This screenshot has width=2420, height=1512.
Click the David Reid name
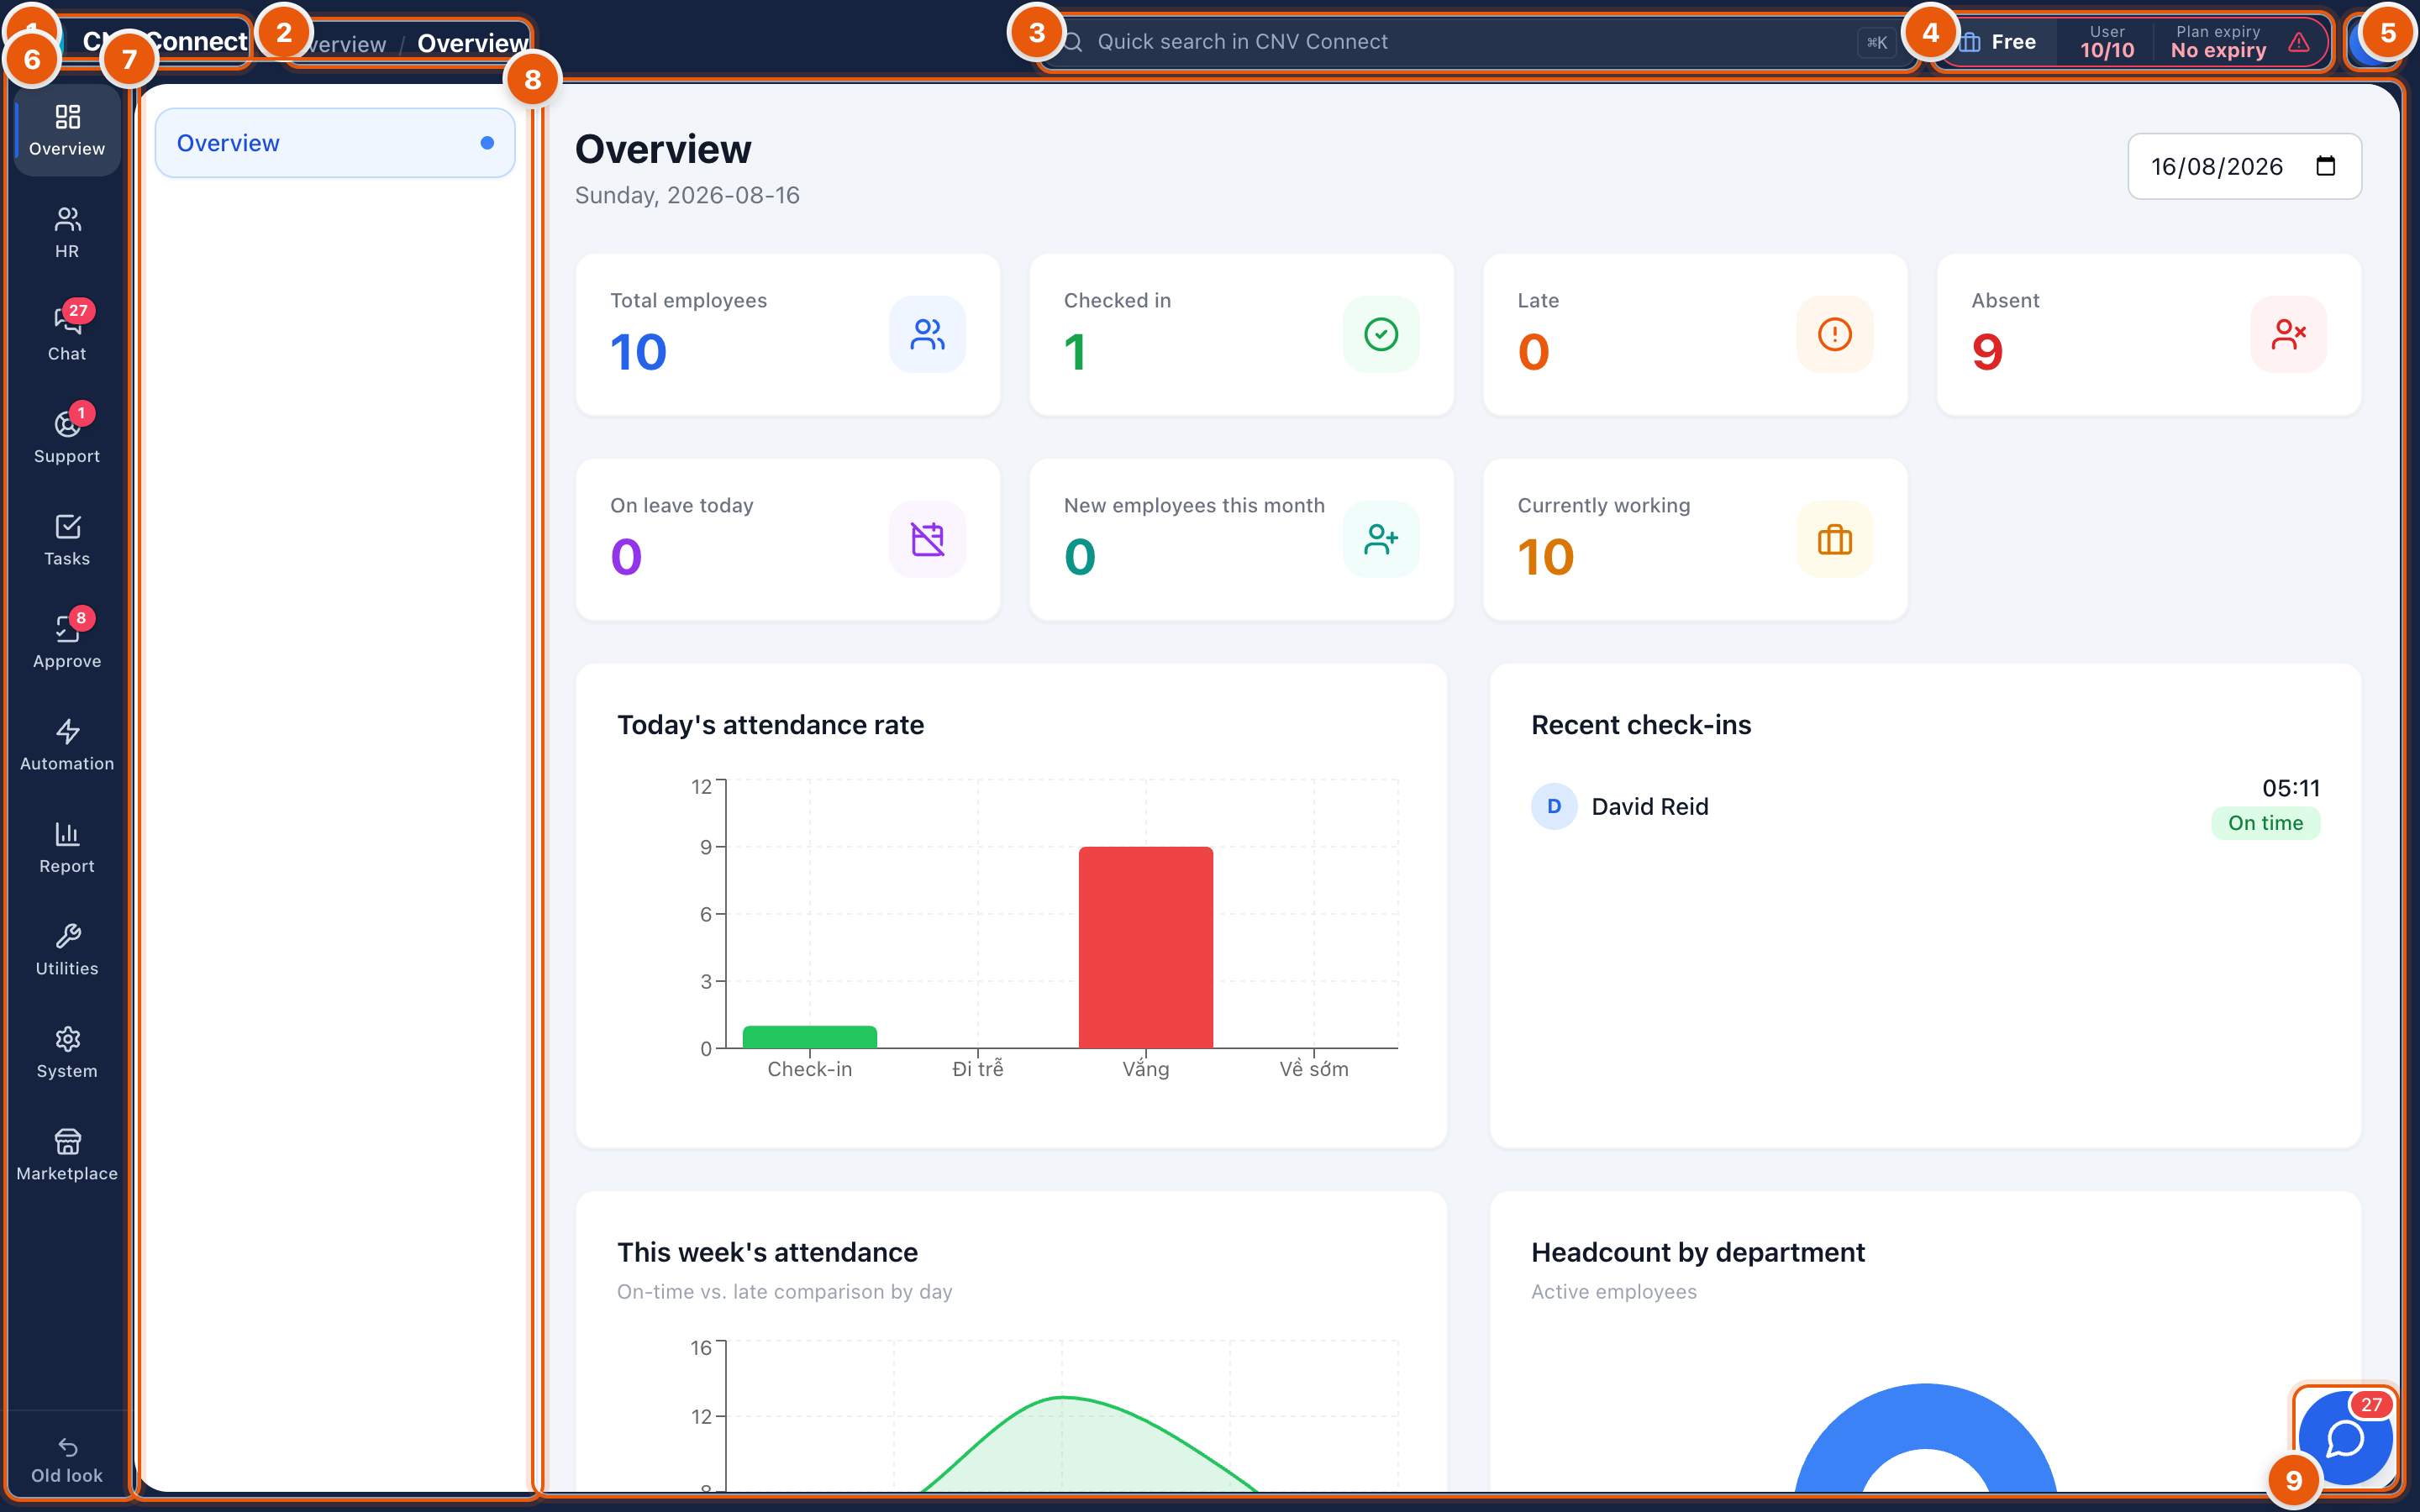pyautogui.click(x=1650, y=806)
